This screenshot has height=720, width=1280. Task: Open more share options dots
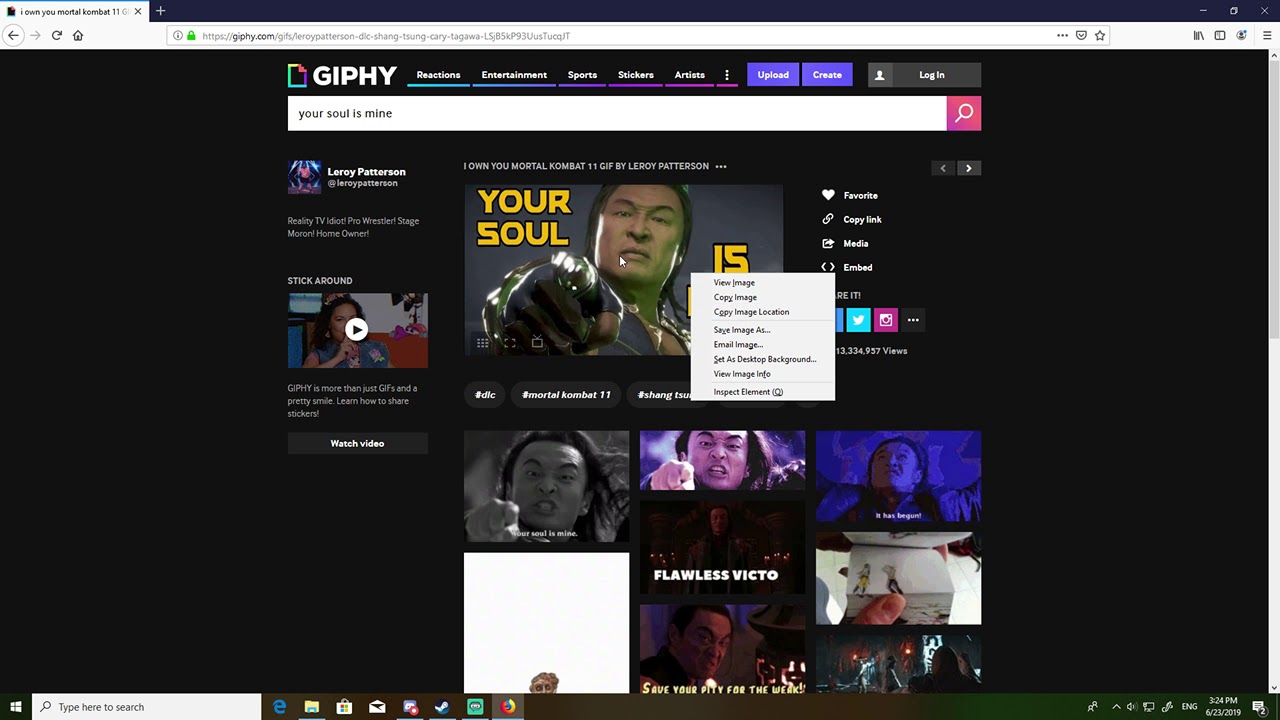pyautogui.click(x=913, y=320)
